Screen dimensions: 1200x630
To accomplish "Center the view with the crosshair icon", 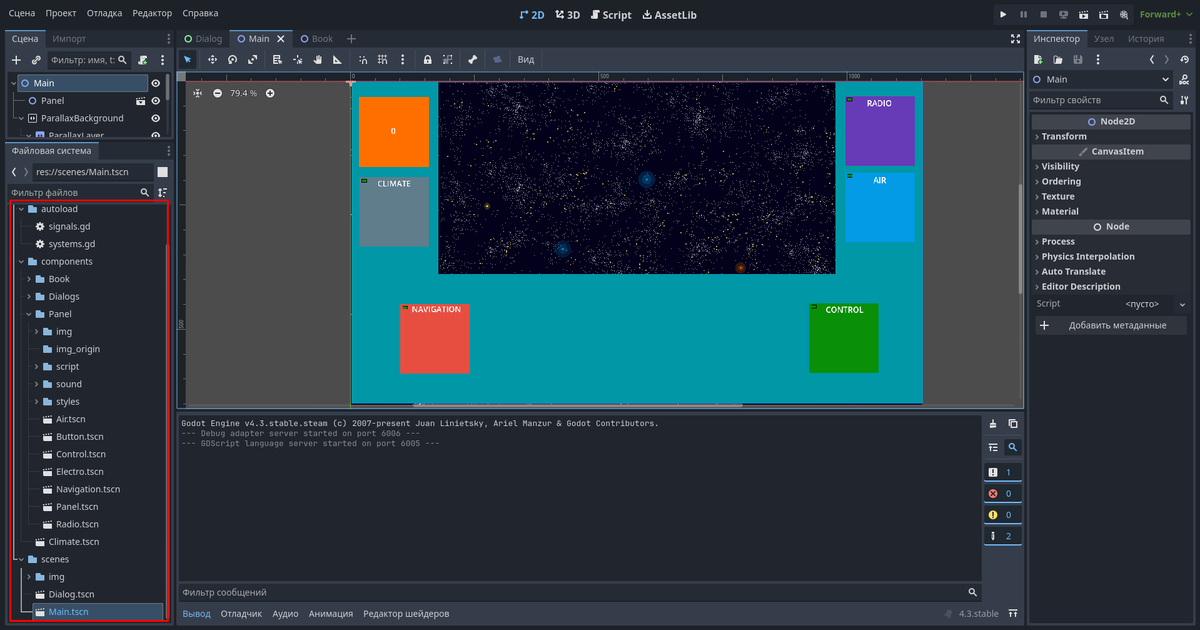I will [x=197, y=93].
